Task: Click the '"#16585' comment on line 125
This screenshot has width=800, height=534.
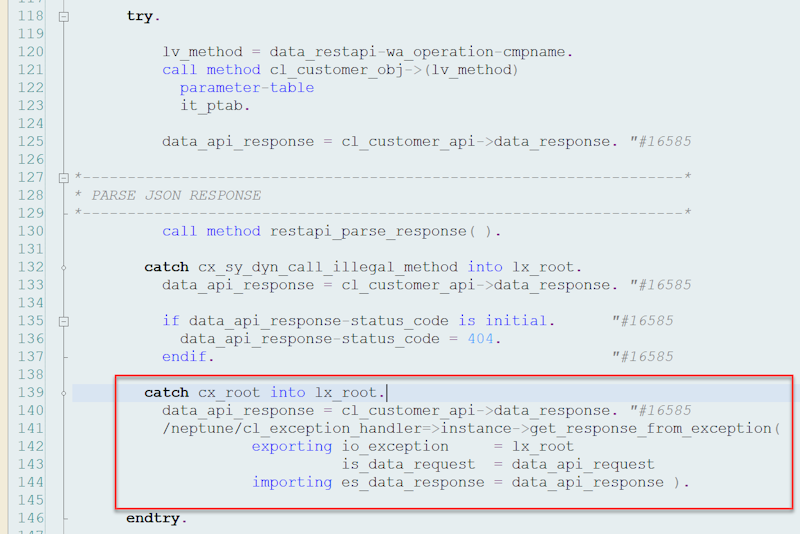Action: pos(661,141)
